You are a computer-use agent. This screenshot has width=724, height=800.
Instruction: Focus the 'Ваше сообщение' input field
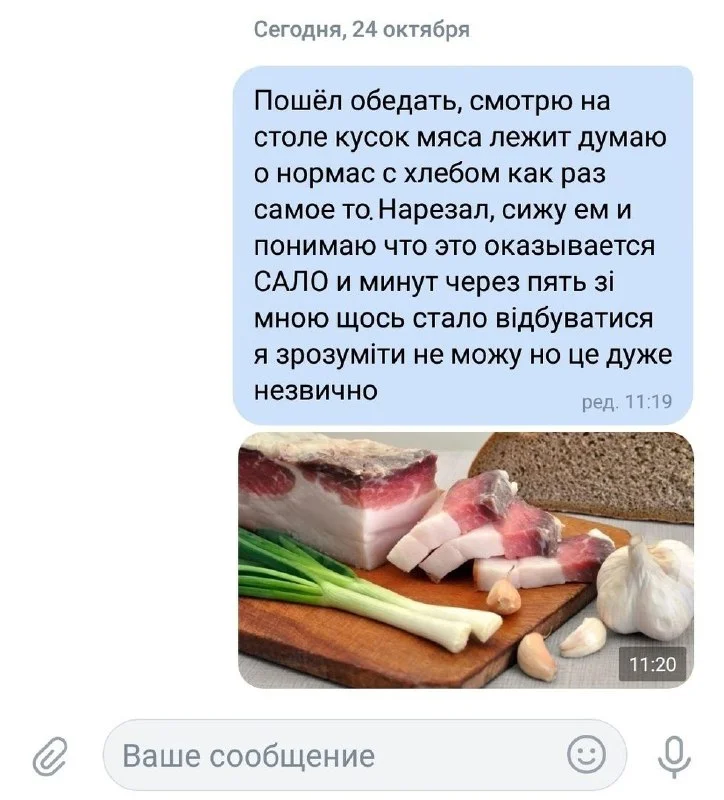click(x=364, y=755)
